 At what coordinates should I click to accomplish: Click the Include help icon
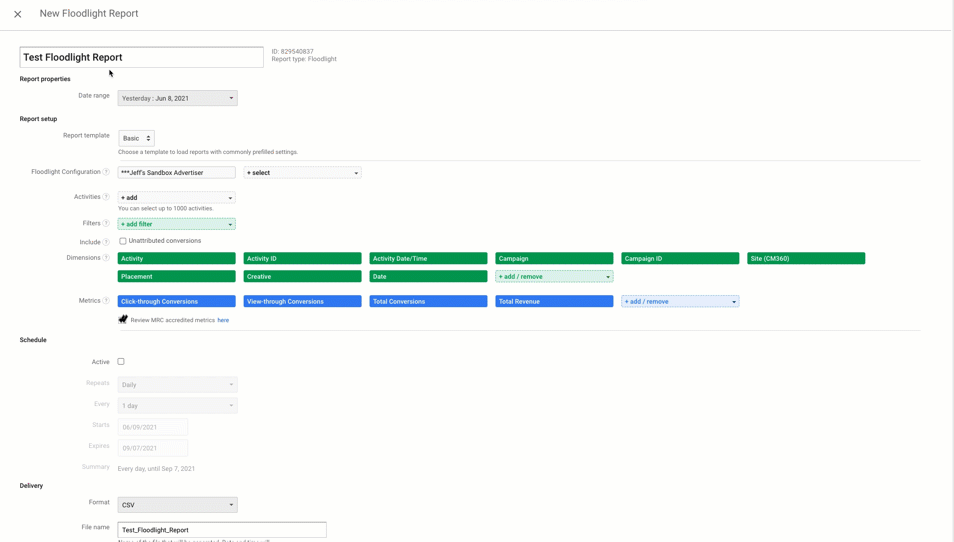click(106, 242)
